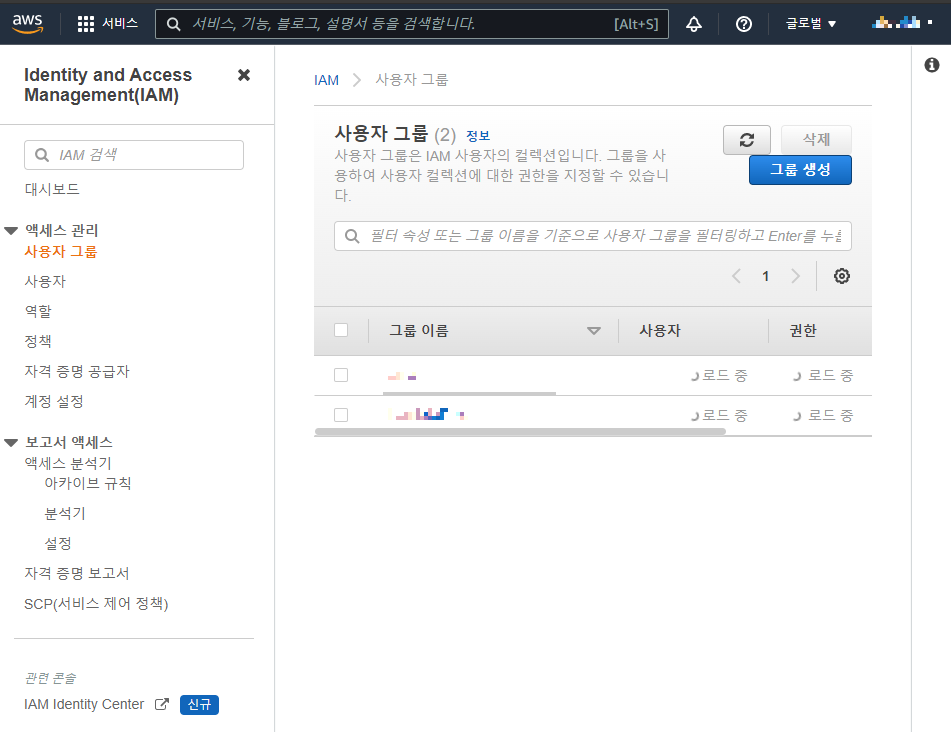951x732 pixels.
Task: Open 계정 설정 in sidebar
Action: 54,401
